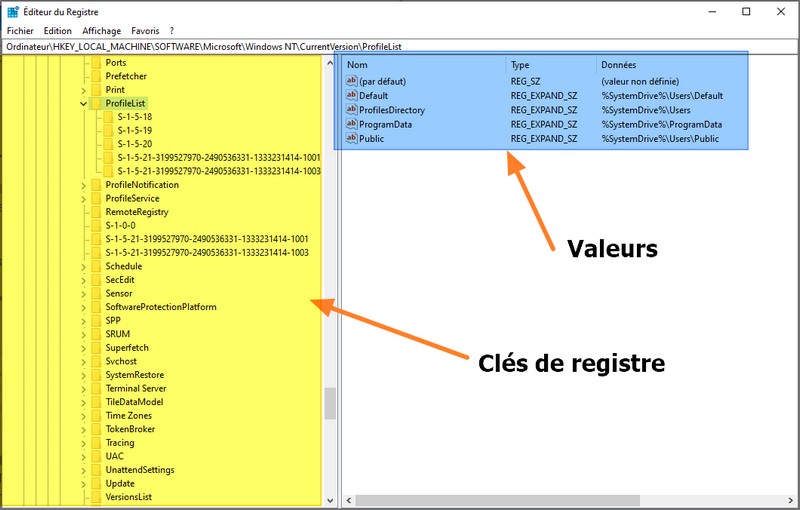Screen dimensions: 800x510
Task: Click the SecEdit folder icon
Action: [x=96, y=280]
